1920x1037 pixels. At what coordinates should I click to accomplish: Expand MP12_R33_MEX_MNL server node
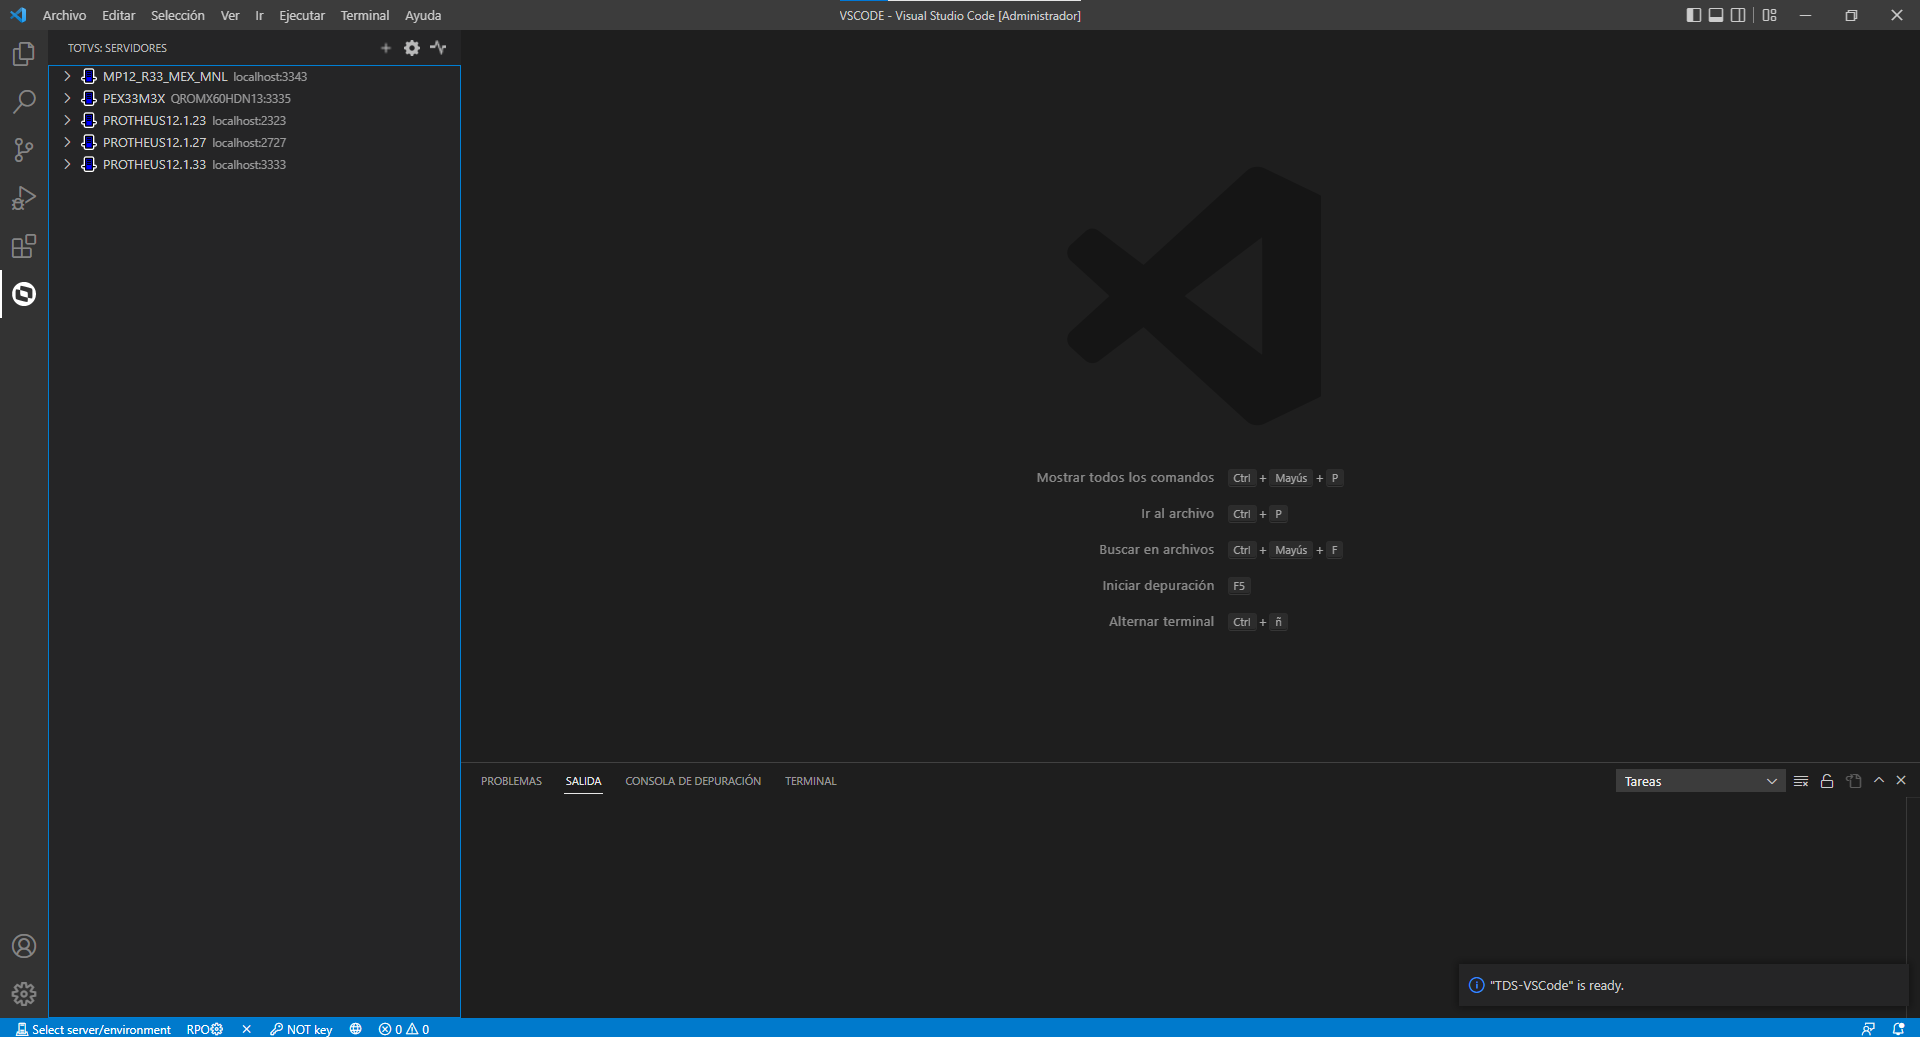click(67, 76)
